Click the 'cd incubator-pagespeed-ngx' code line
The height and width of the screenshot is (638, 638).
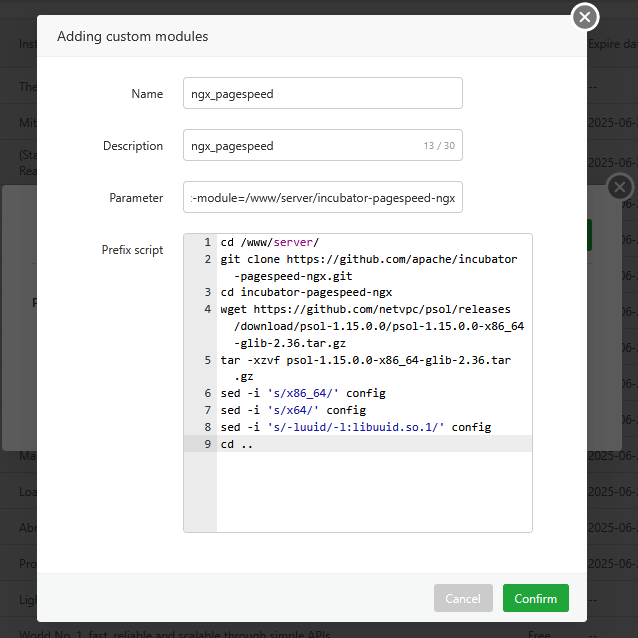(306, 293)
